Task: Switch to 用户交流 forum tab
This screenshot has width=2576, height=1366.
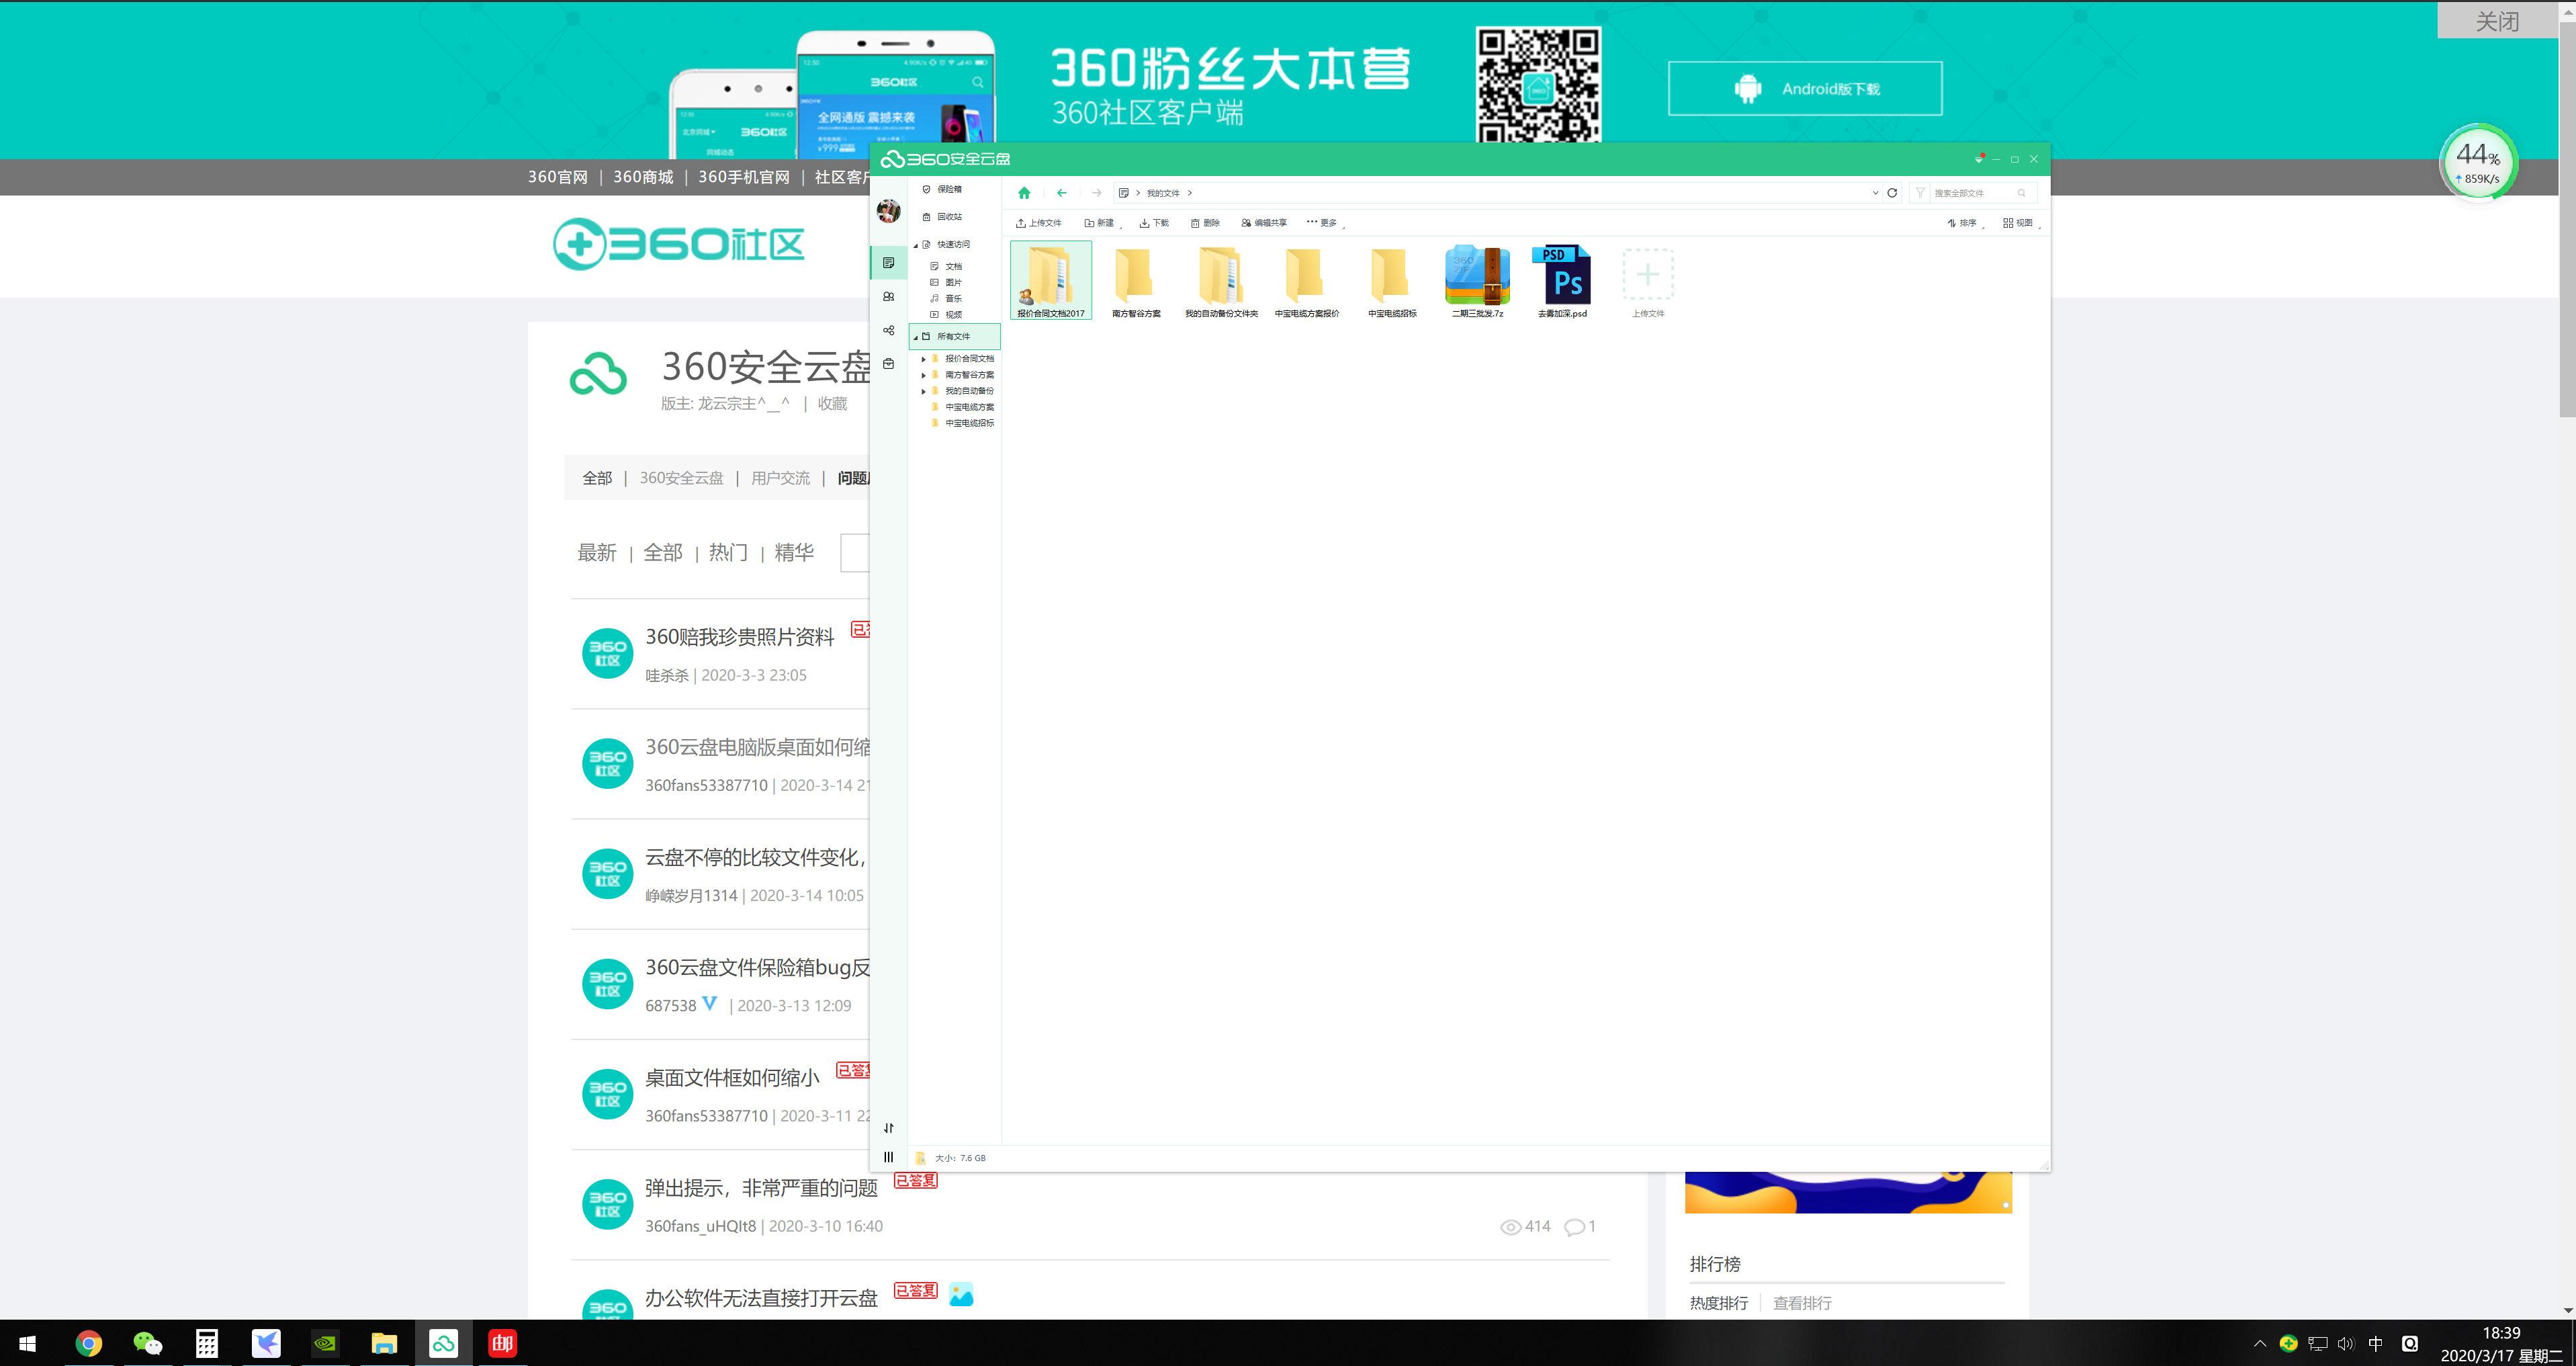Action: click(780, 478)
